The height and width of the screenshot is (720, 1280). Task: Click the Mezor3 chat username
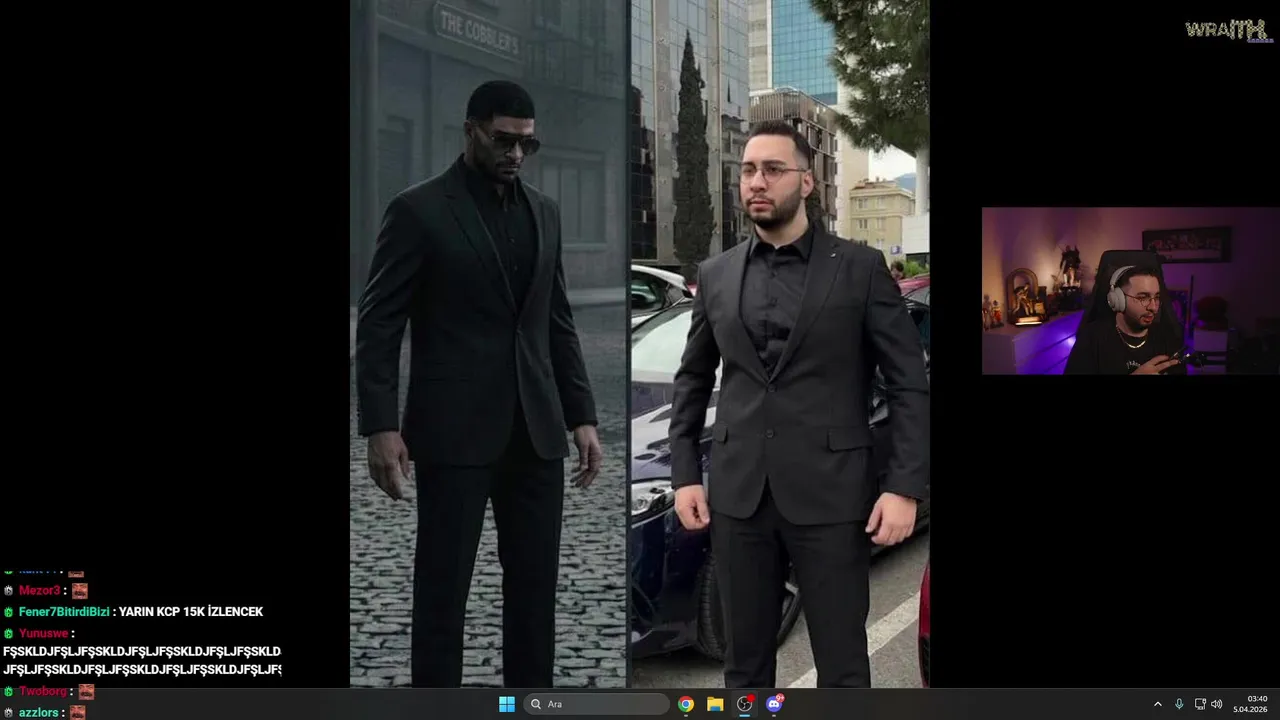[x=39, y=591]
